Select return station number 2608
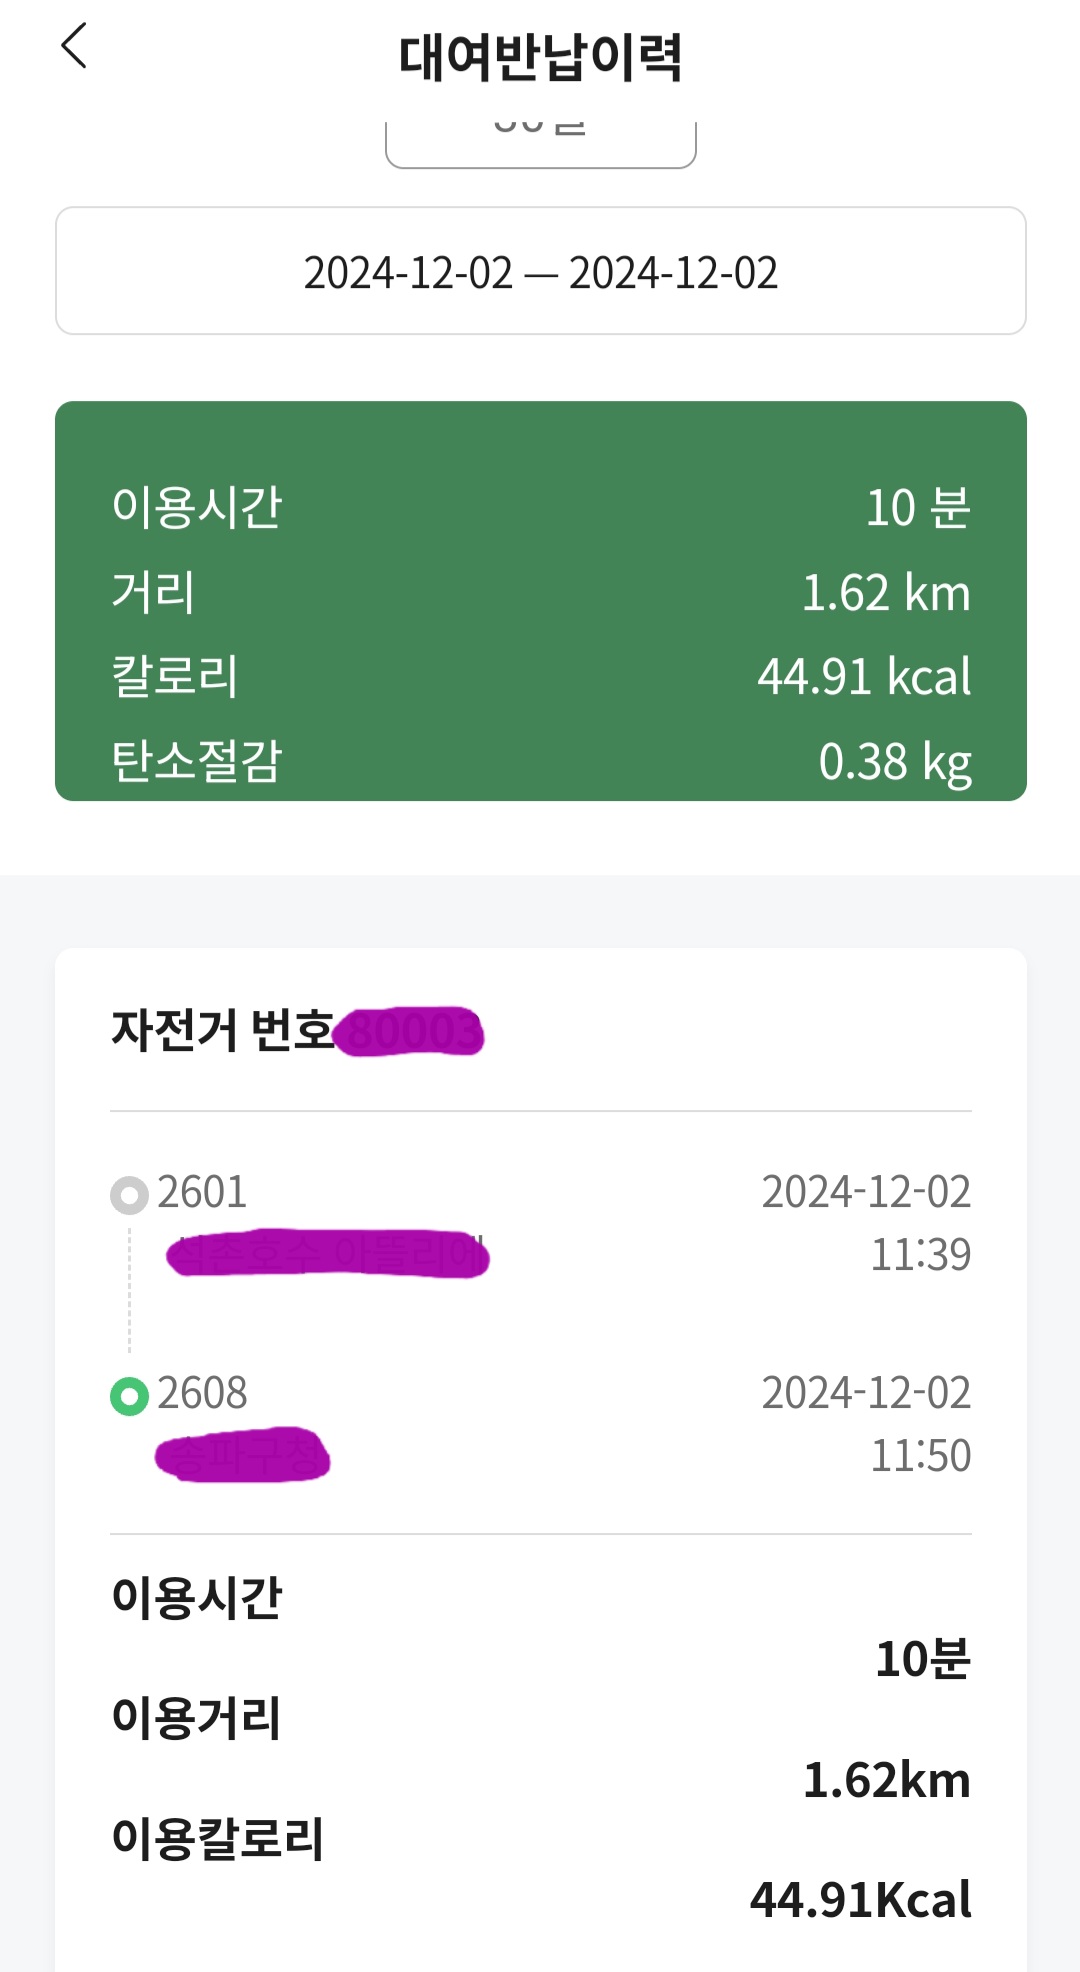 [x=202, y=1393]
